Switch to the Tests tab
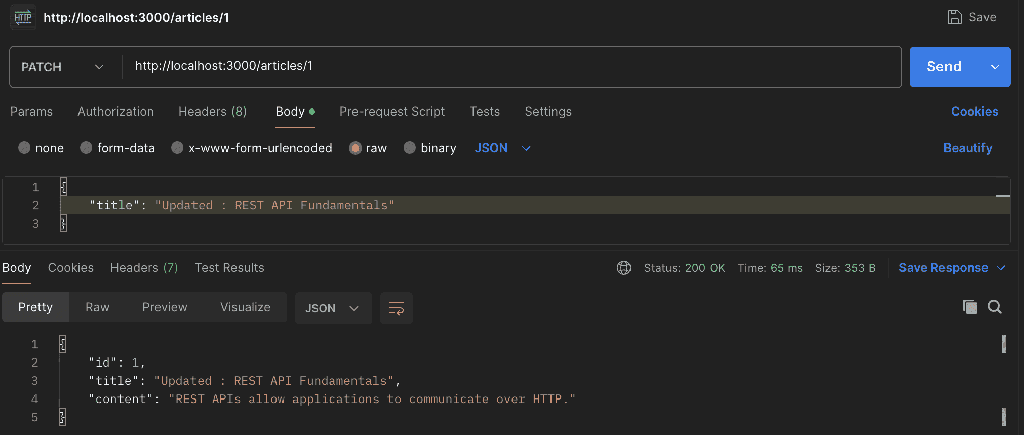Viewport: 1024px width, 435px height. (485, 112)
